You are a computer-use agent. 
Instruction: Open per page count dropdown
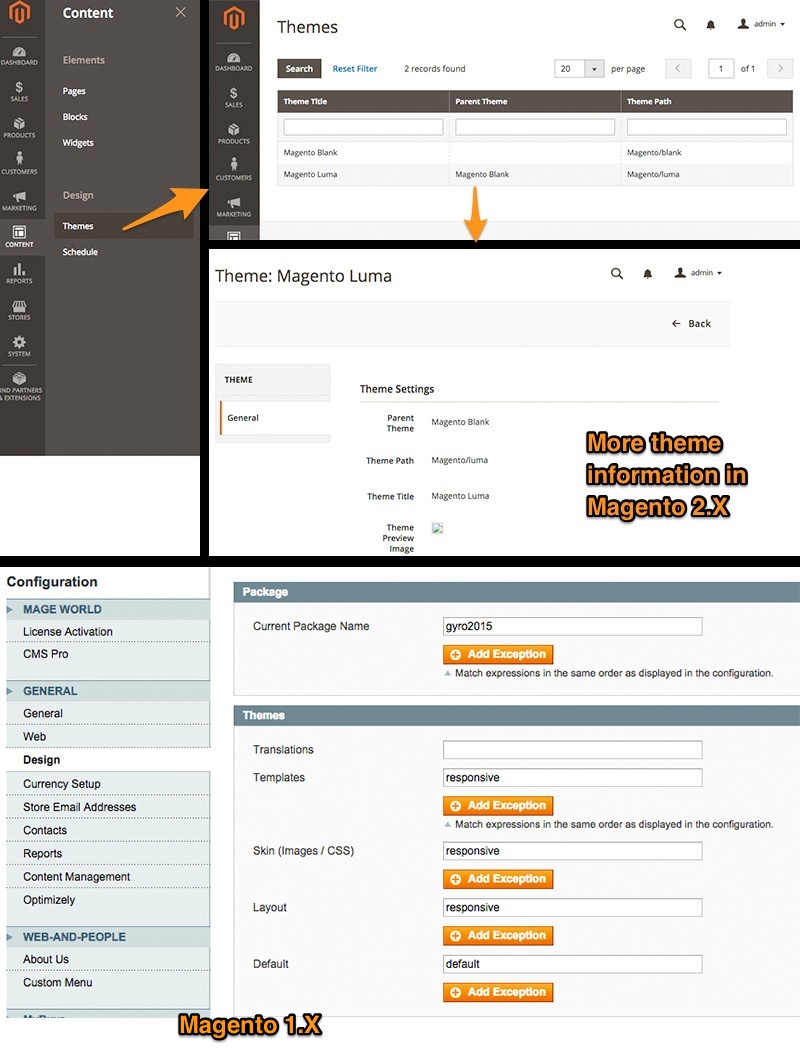tap(594, 69)
